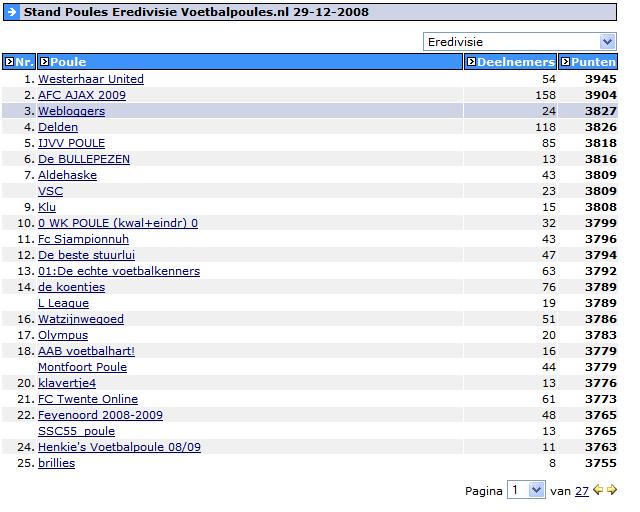Open the Eredivisie competition dropdown
Viewport: 640px width, 512px height.
518,42
